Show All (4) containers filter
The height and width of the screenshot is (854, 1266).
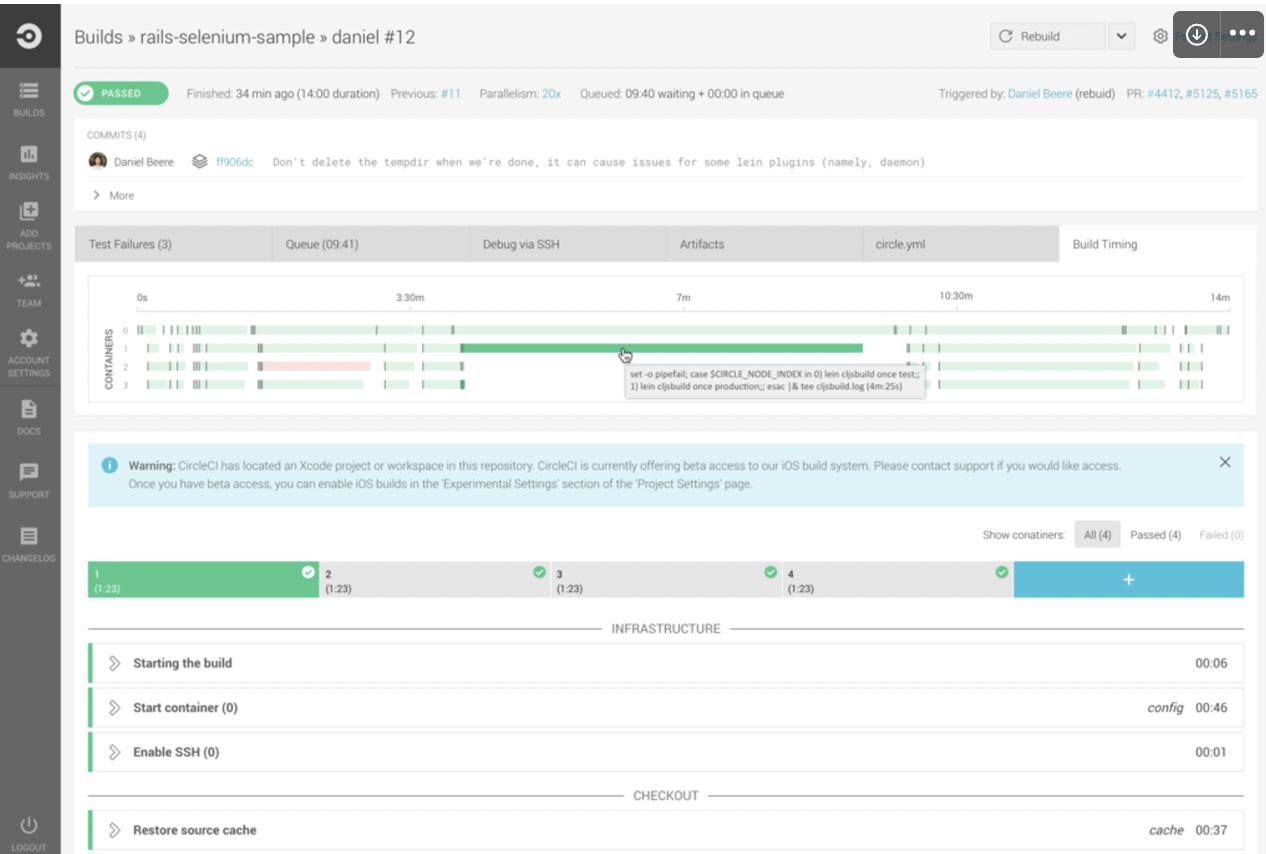tap(1098, 535)
